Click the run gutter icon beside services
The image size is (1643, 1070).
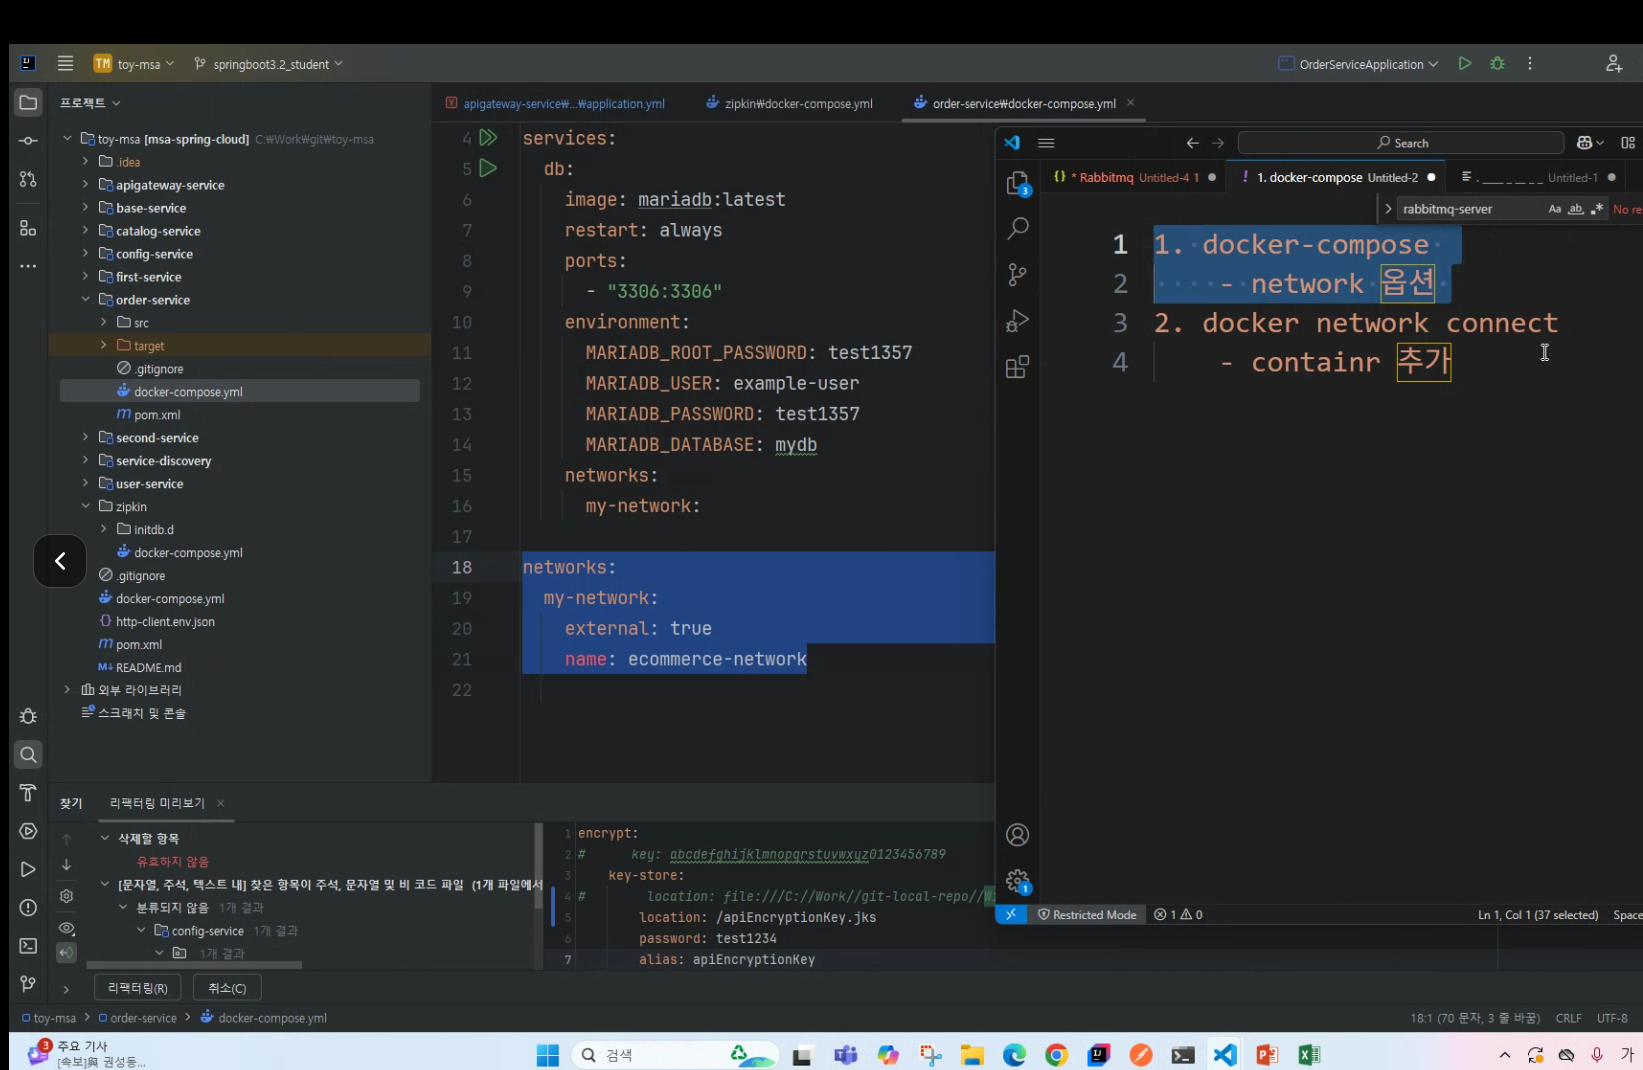(x=488, y=138)
